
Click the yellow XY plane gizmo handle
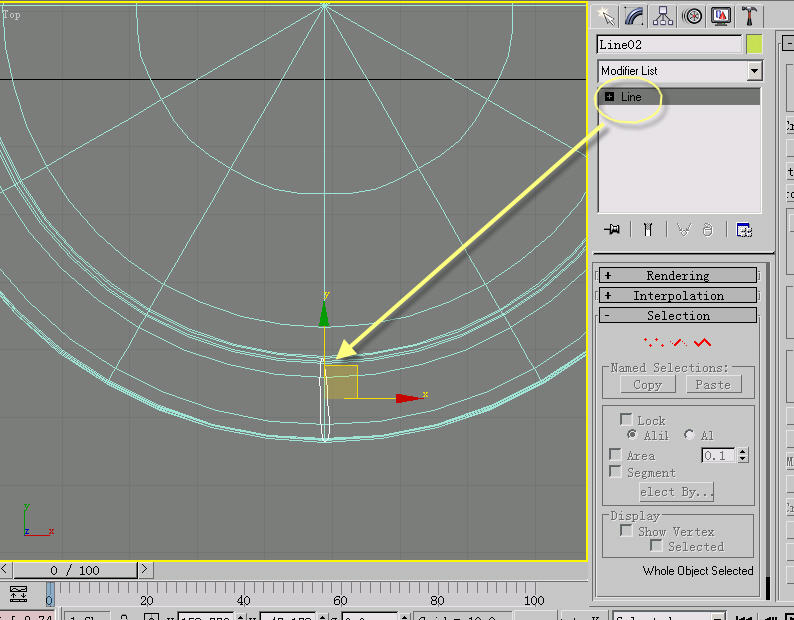tap(341, 381)
